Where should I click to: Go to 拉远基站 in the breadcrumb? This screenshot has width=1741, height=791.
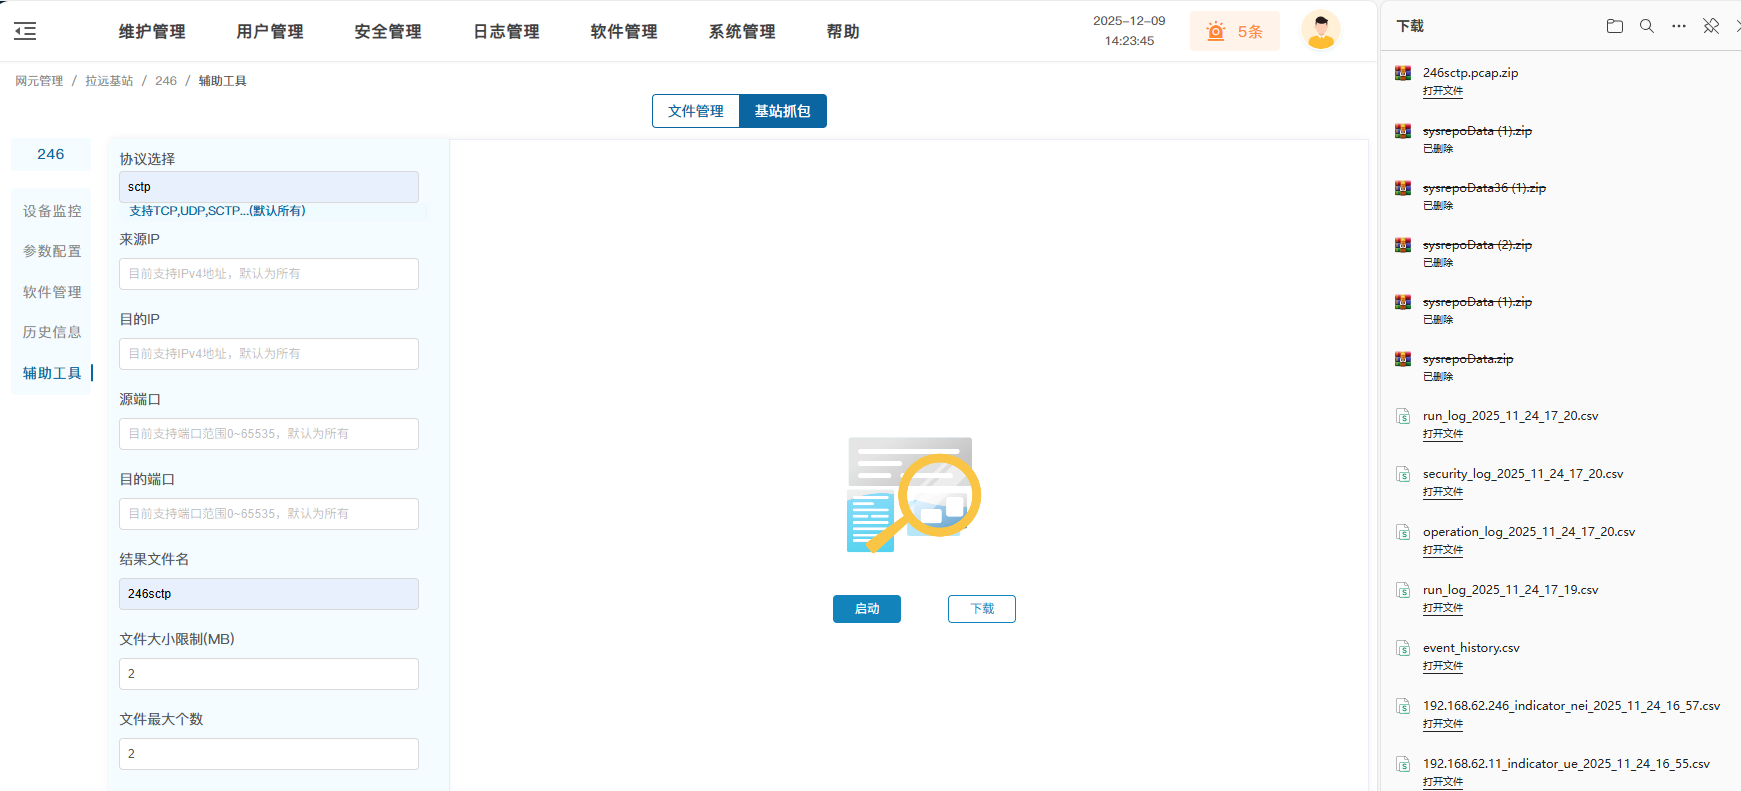tap(109, 81)
